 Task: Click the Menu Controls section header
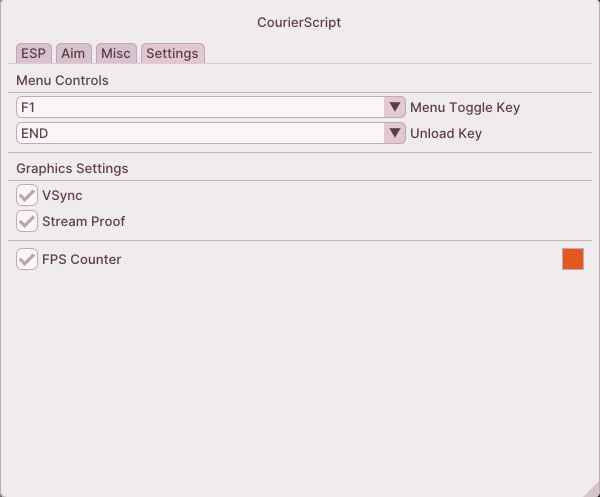62,80
